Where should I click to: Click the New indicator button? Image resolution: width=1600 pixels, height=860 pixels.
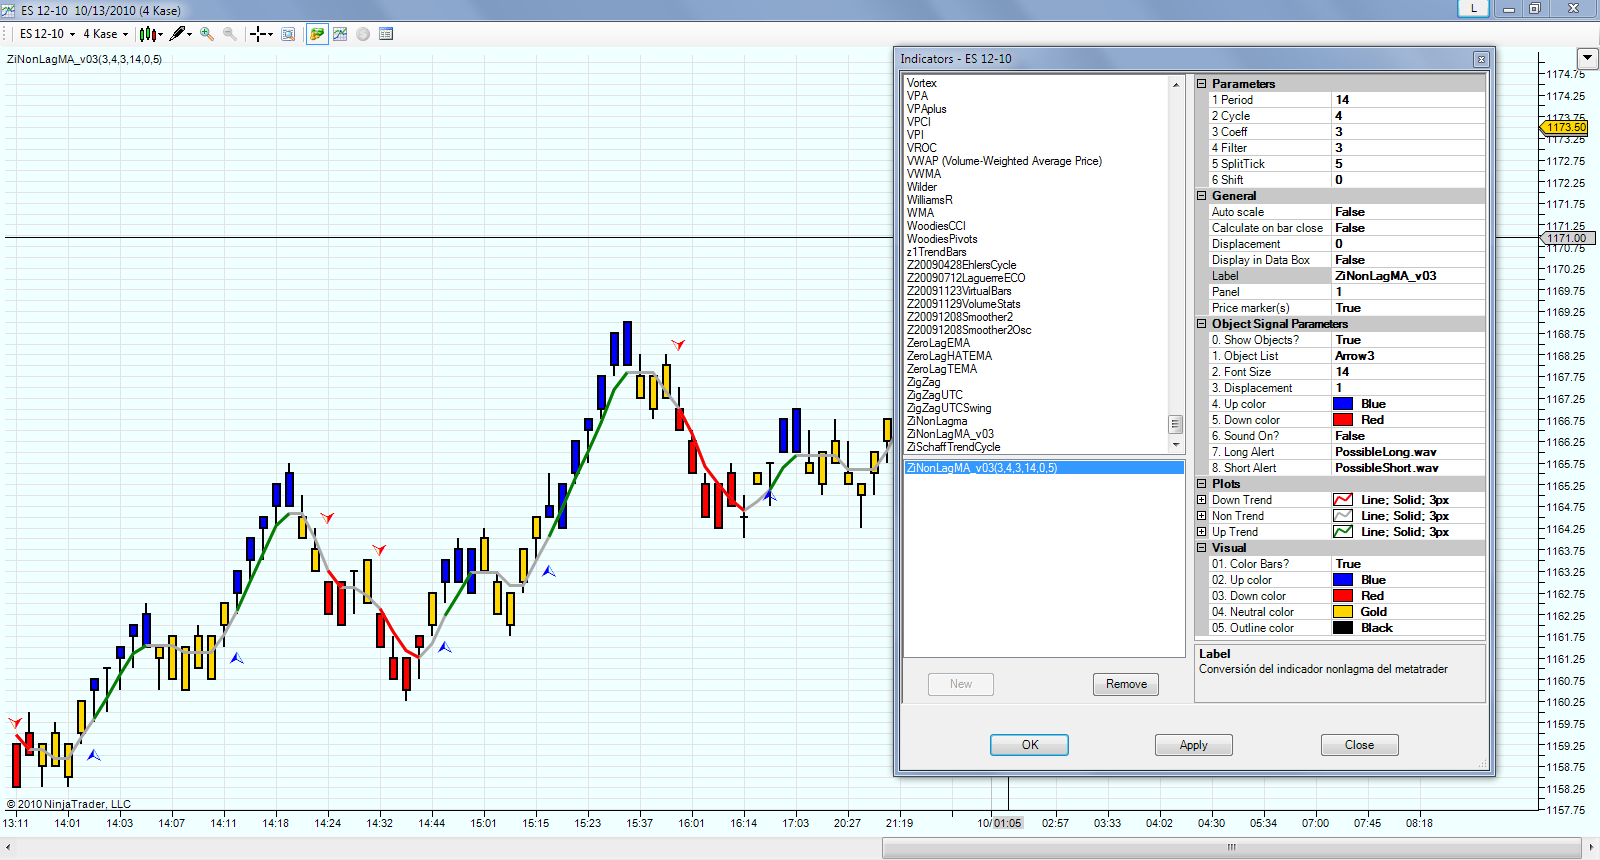click(x=960, y=684)
